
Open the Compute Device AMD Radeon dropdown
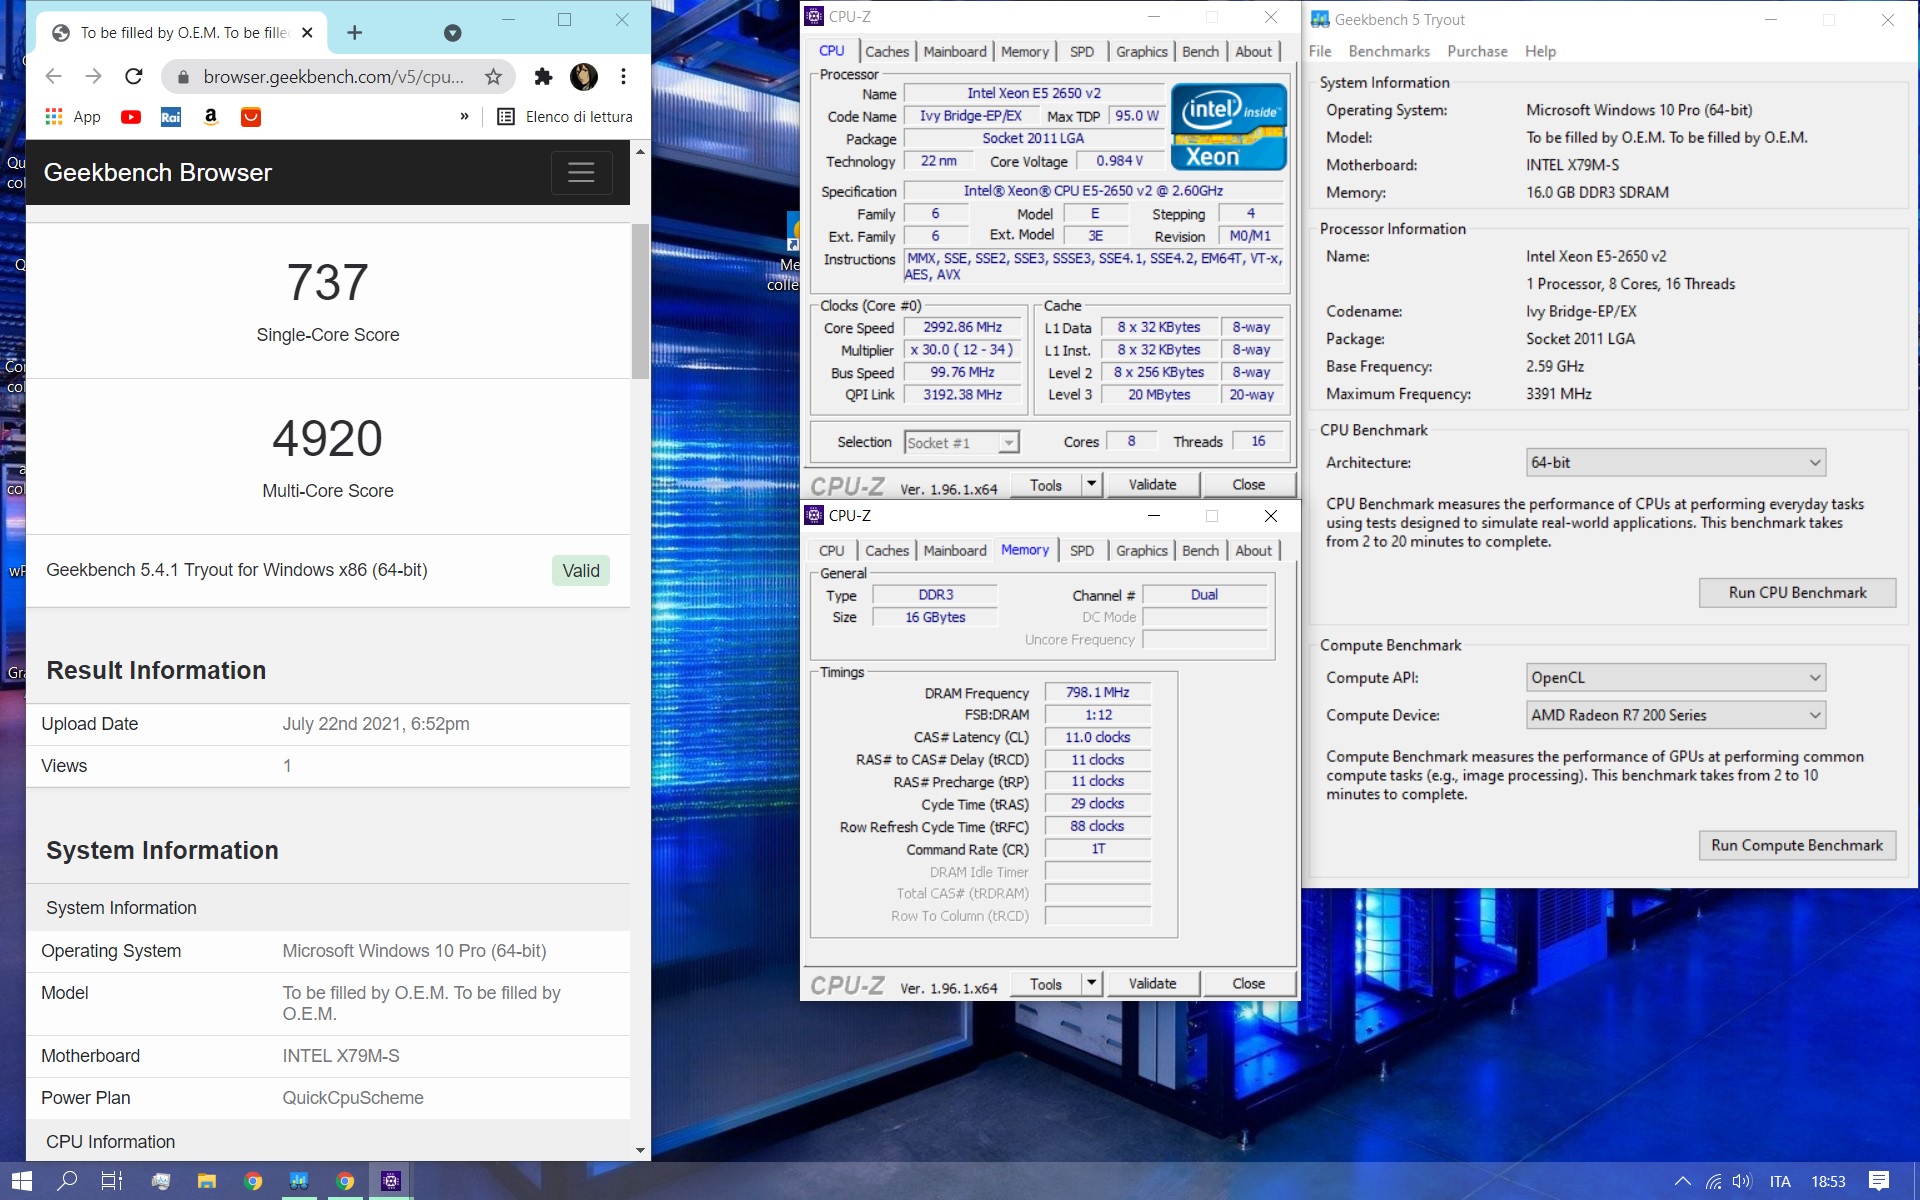click(1676, 715)
